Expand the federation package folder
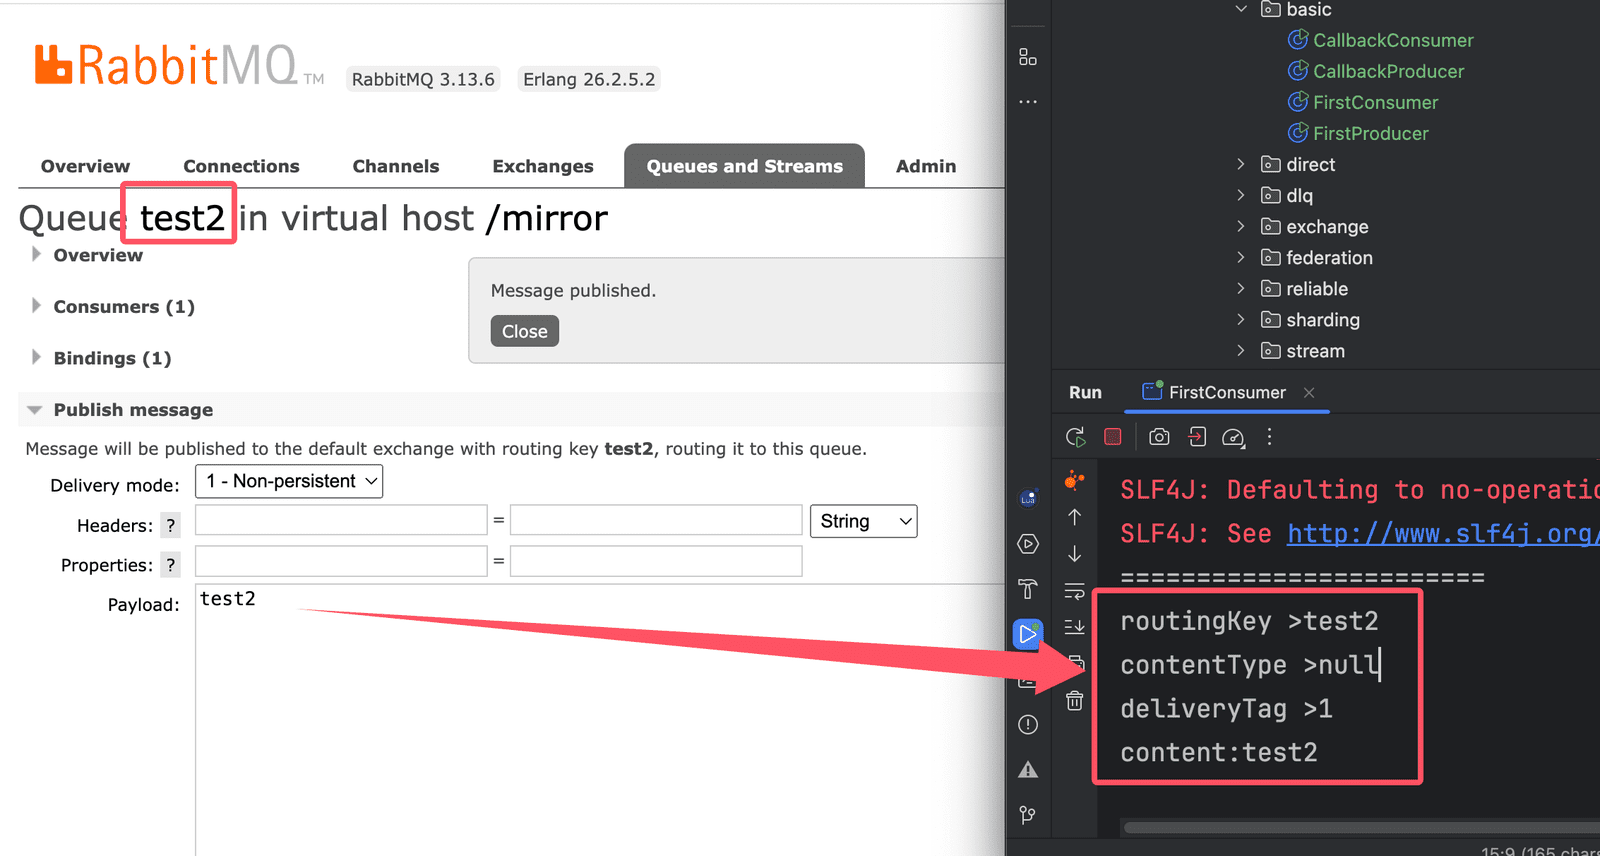 pyautogui.click(x=1241, y=257)
